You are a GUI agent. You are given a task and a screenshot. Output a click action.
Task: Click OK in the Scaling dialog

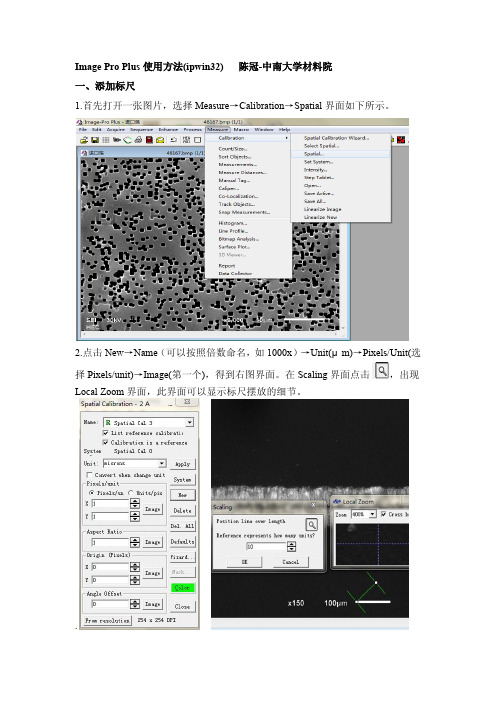click(244, 561)
